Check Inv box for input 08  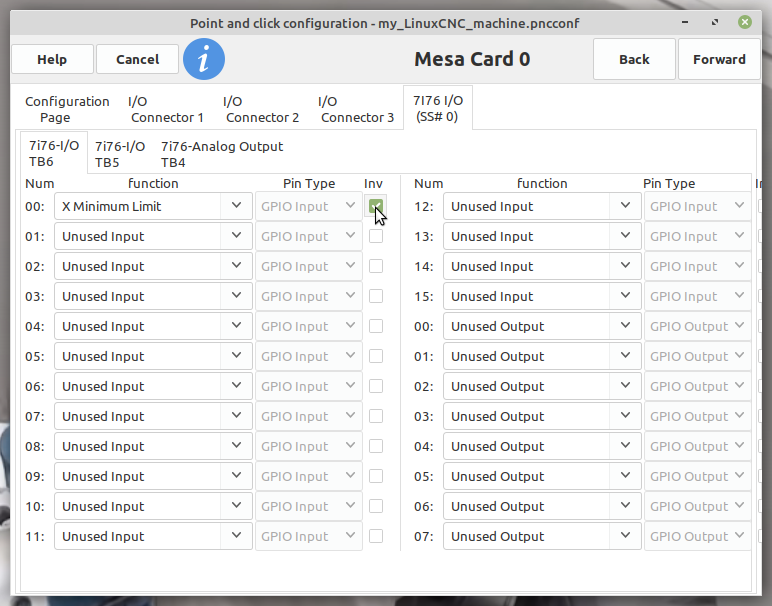[x=376, y=447]
